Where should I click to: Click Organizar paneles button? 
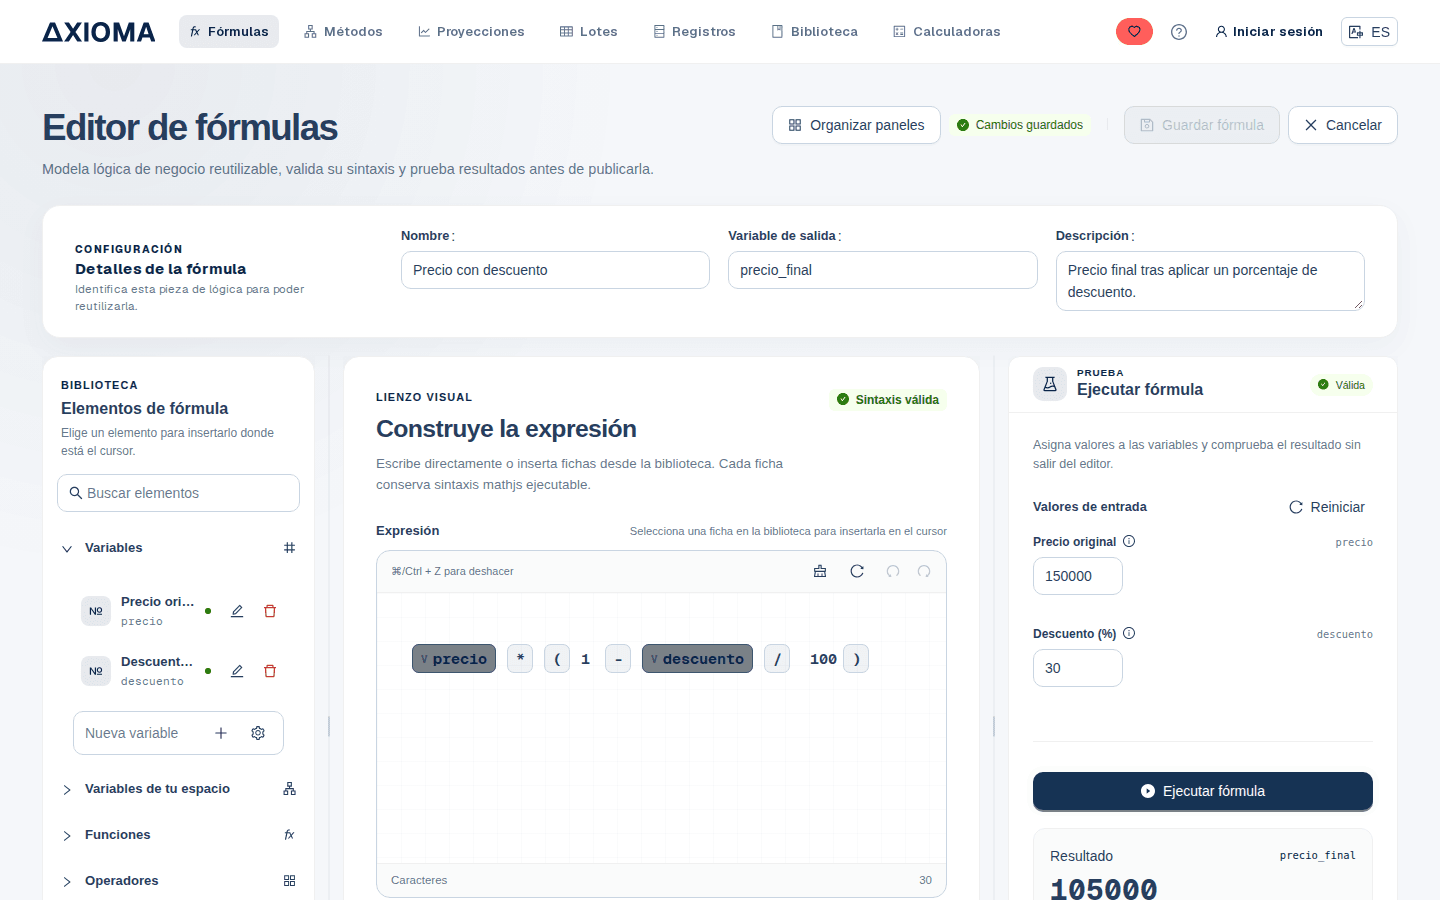coord(856,125)
